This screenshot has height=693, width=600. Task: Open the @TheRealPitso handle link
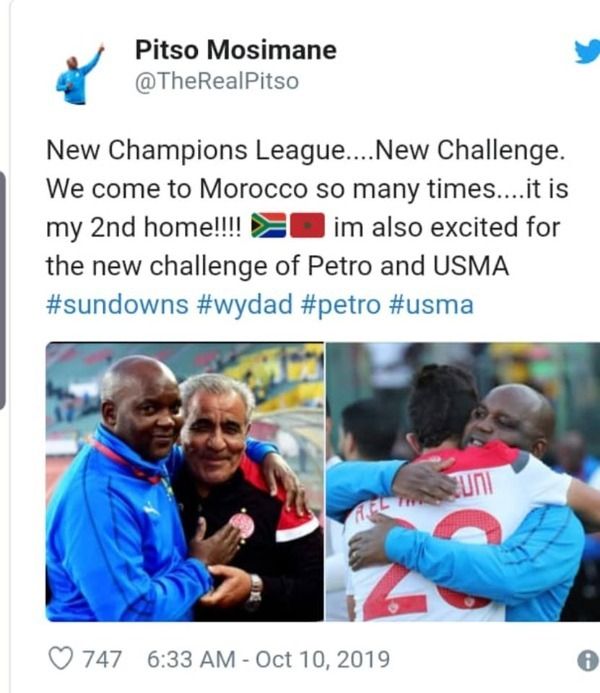click(x=216, y=81)
